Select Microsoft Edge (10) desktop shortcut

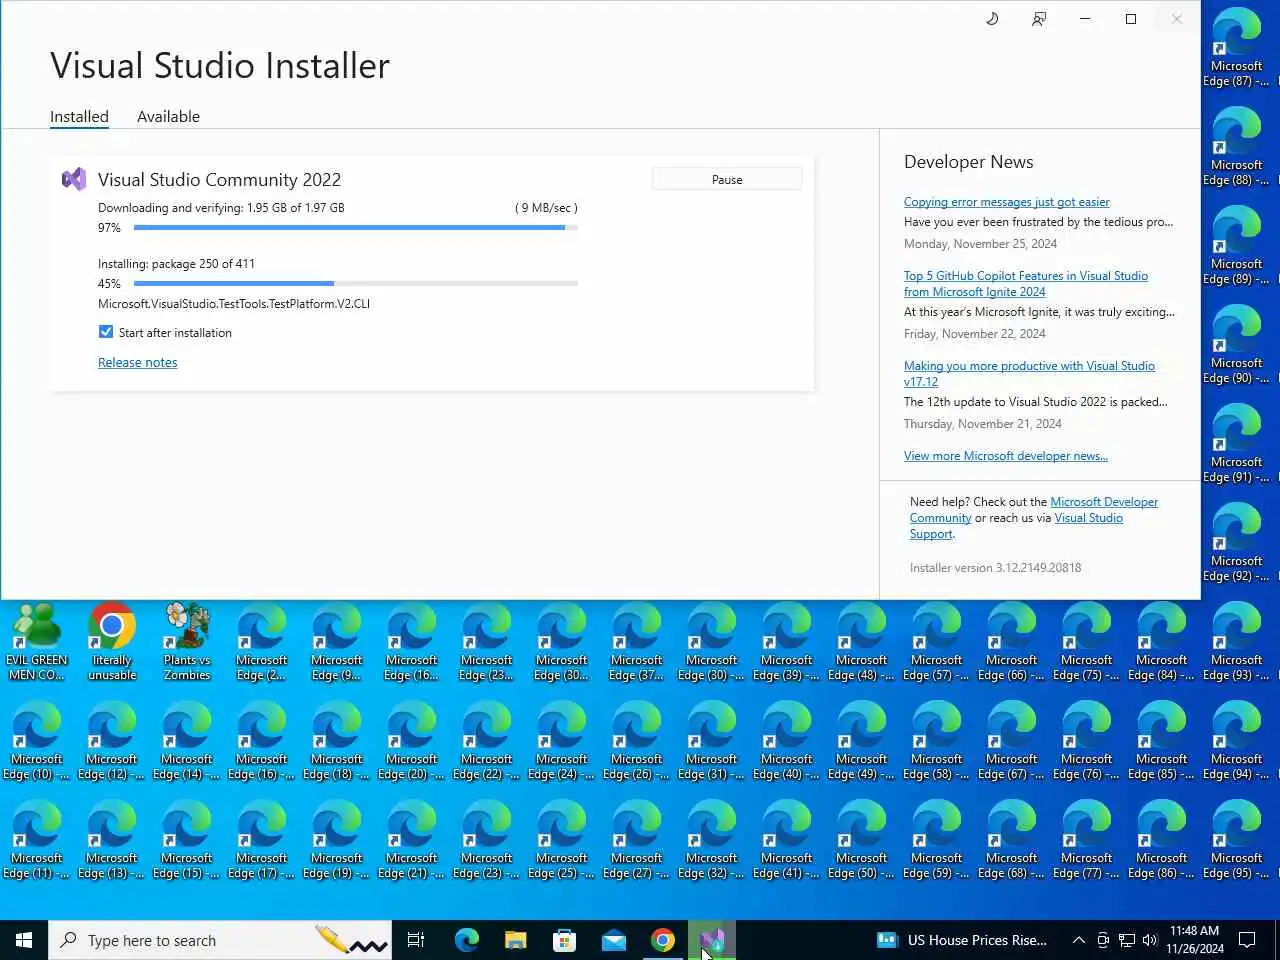pos(37,742)
